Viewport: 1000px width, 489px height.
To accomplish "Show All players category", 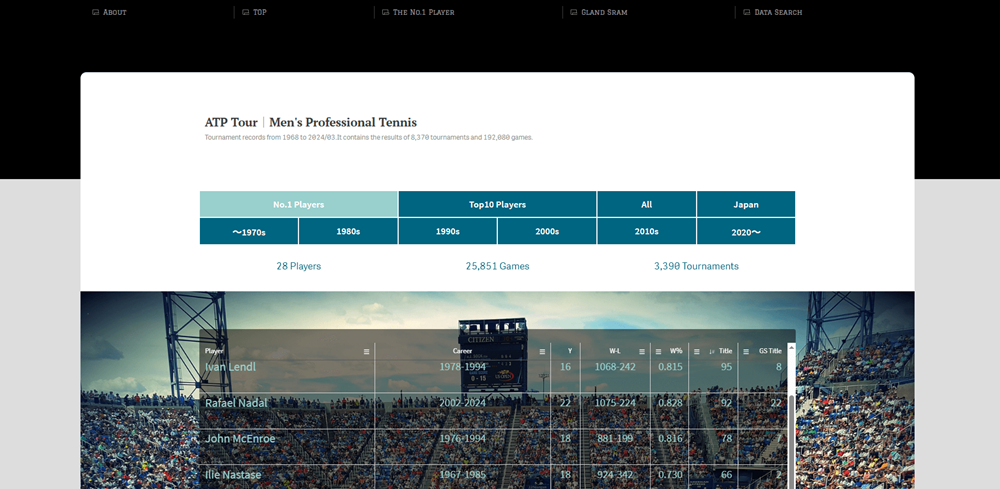I will [646, 204].
